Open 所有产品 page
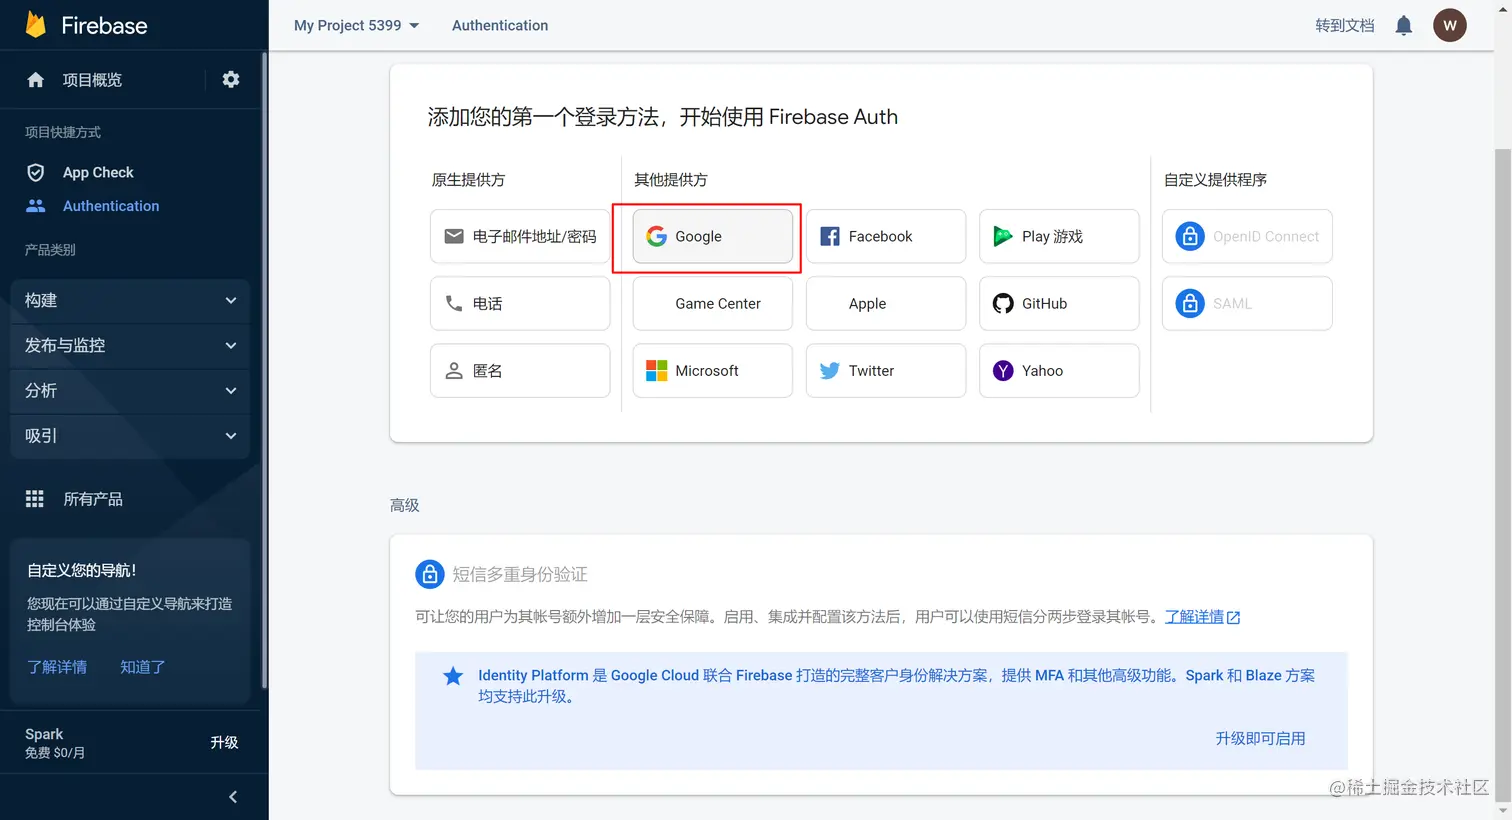Screen dimensions: 1512x820 click(x=93, y=499)
